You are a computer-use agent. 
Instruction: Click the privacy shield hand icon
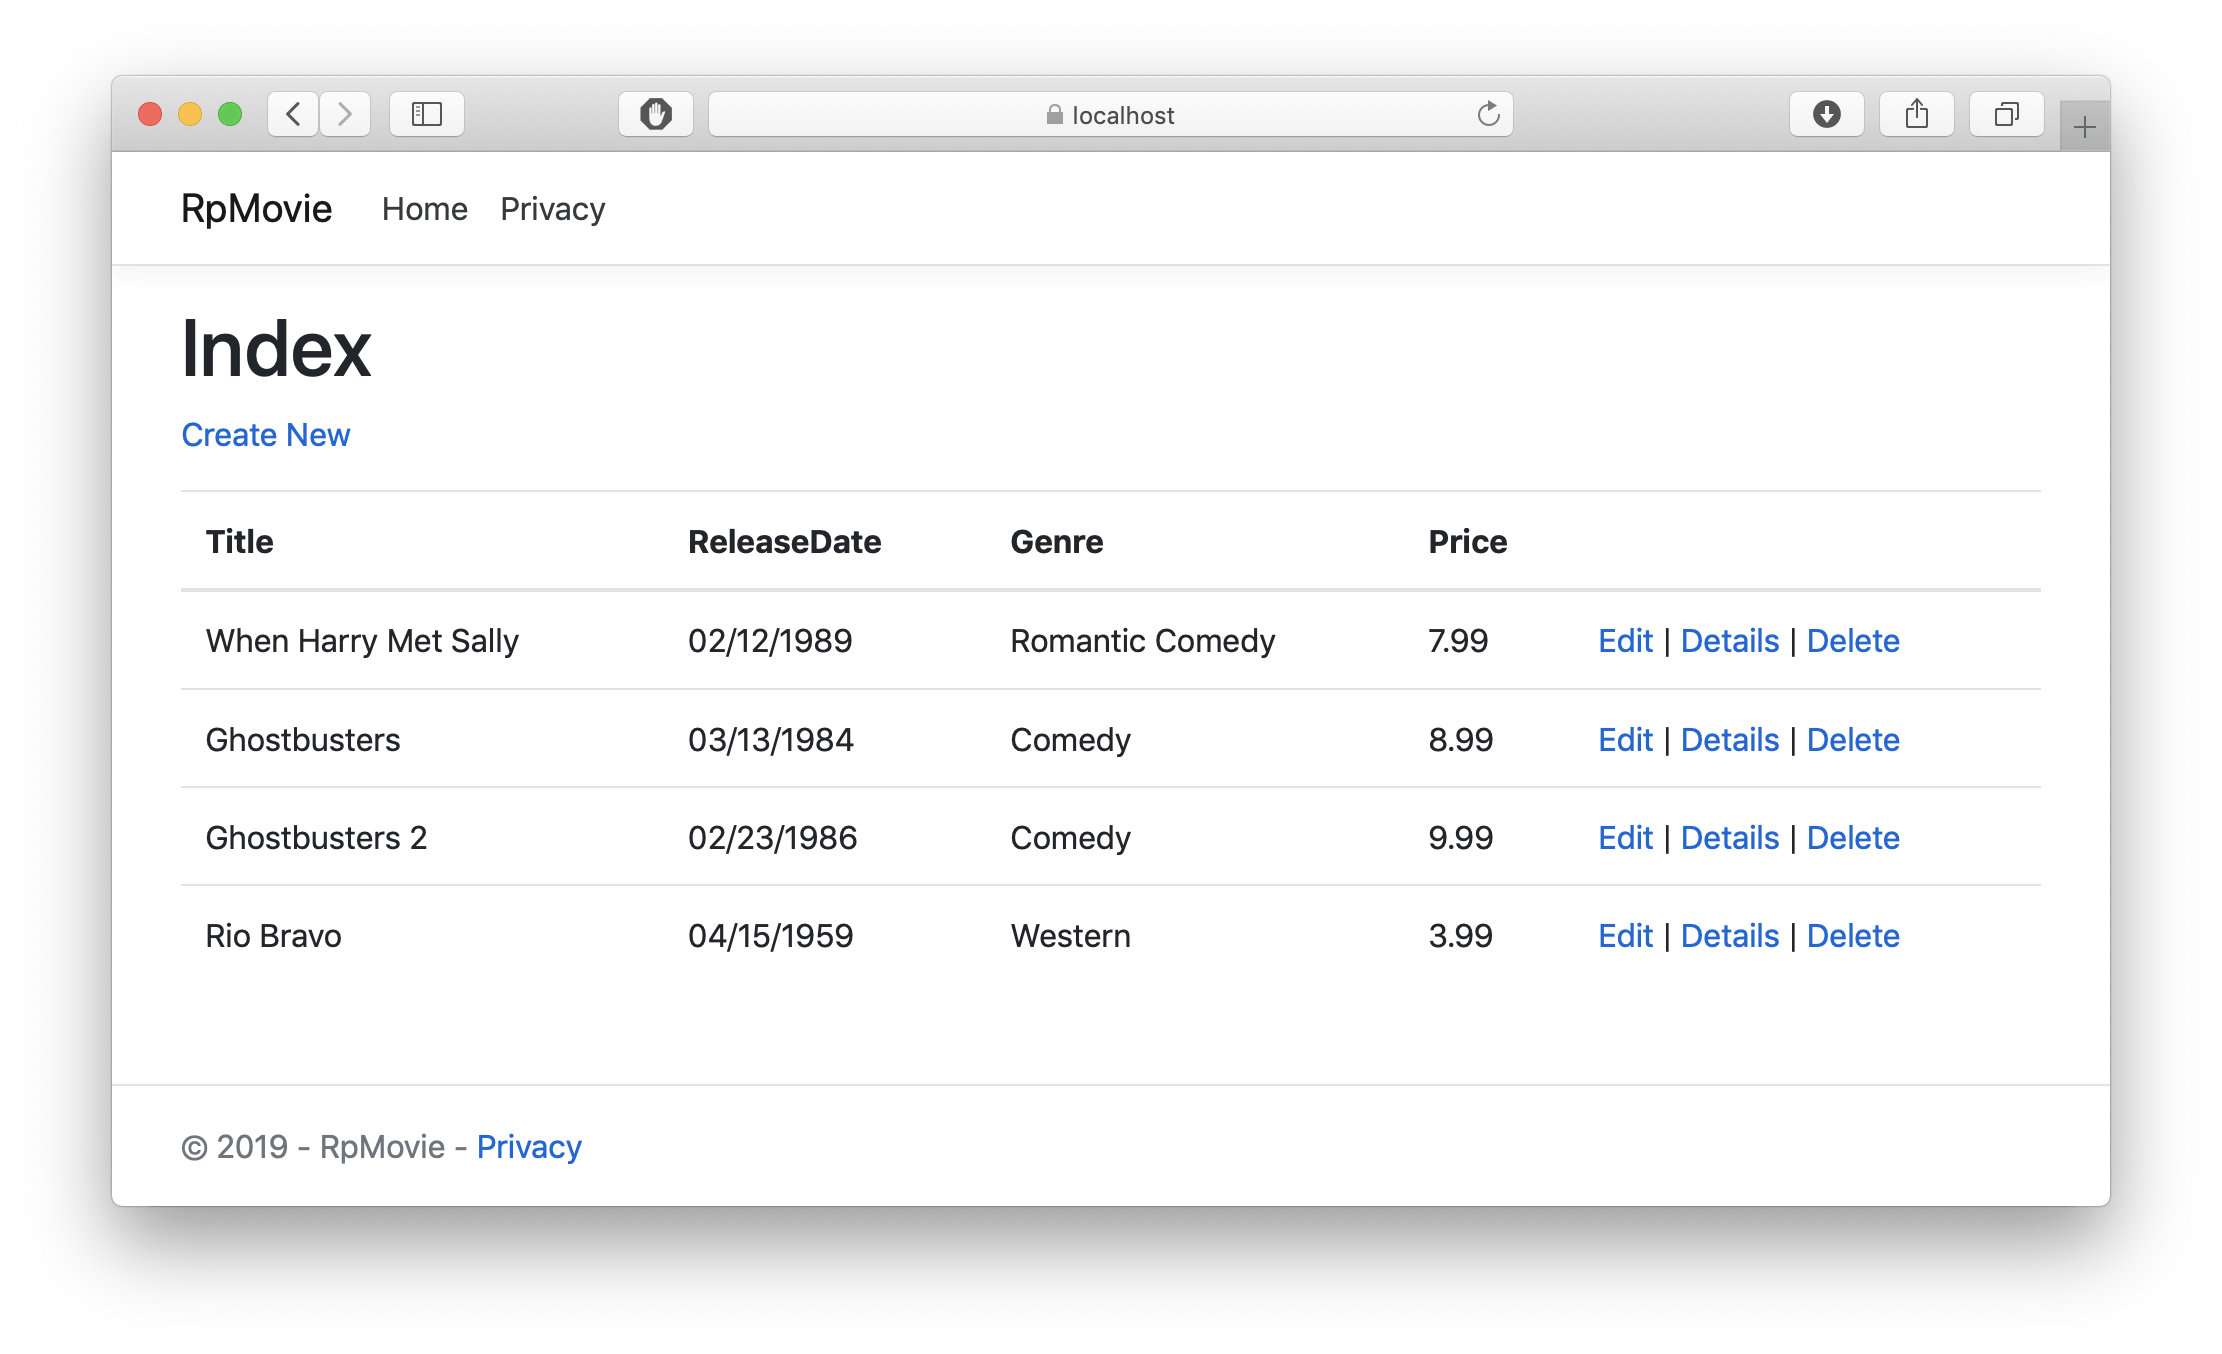(x=656, y=114)
